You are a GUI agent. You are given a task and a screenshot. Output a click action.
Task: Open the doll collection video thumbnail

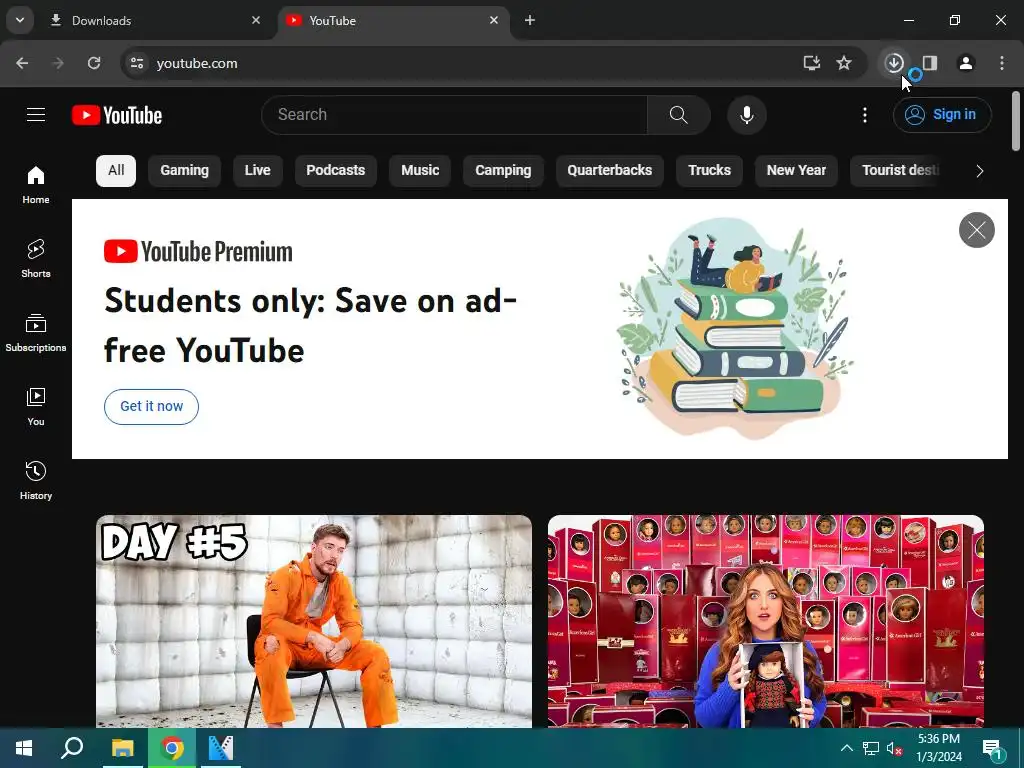point(765,621)
